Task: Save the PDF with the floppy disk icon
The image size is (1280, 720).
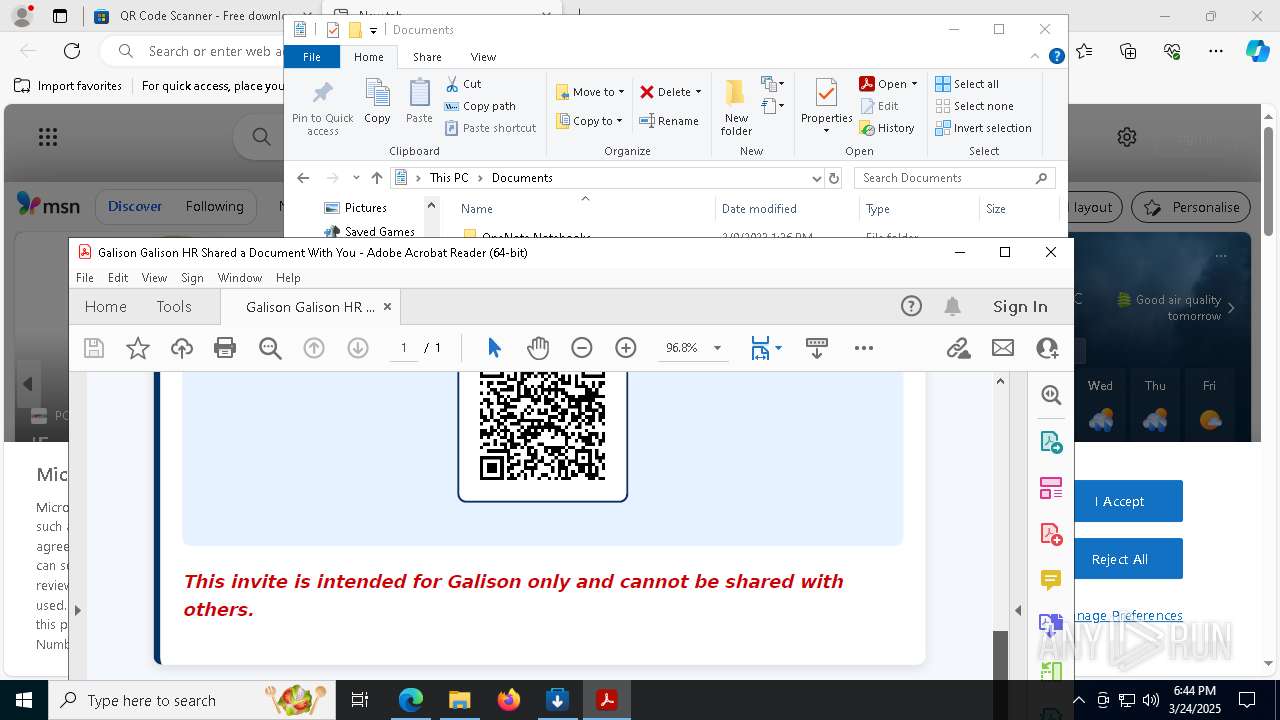Action: 94,348
